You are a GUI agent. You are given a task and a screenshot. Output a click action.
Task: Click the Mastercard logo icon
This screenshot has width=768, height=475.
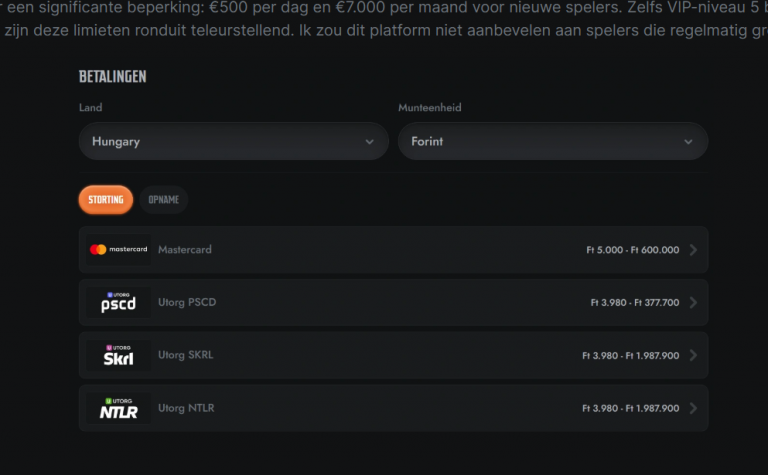click(x=119, y=250)
